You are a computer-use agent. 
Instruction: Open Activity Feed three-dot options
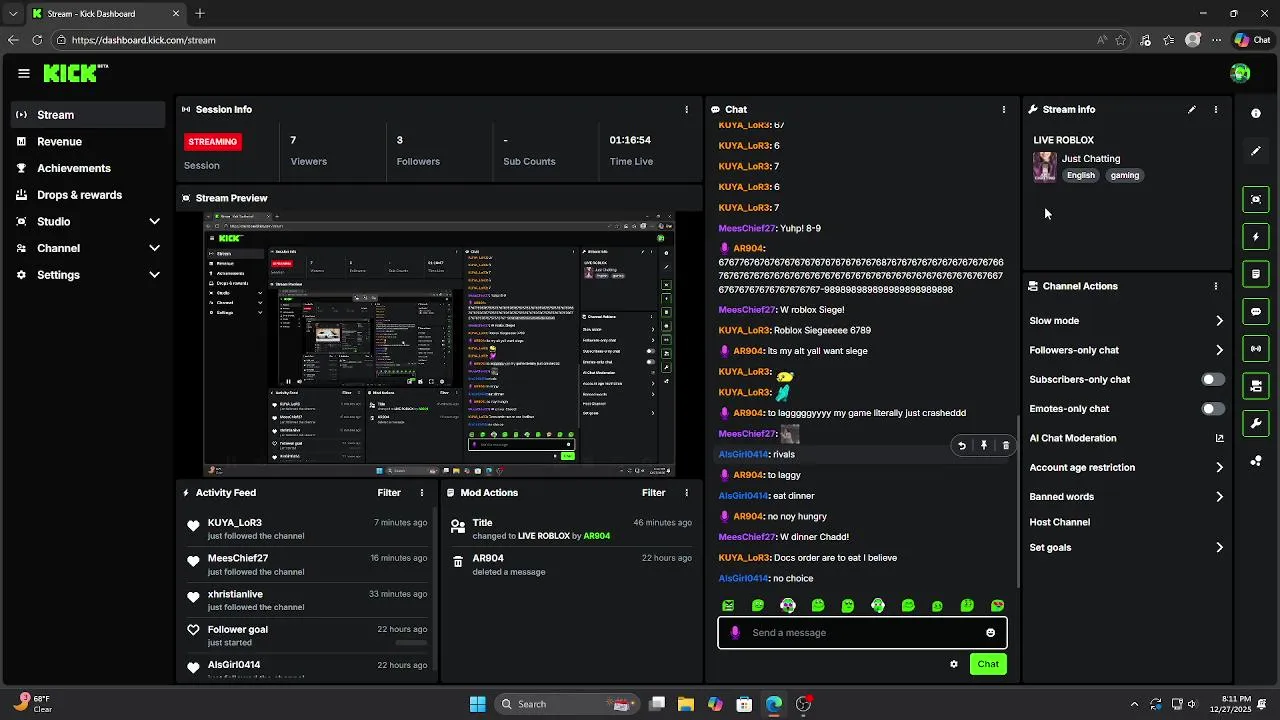[x=422, y=493]
